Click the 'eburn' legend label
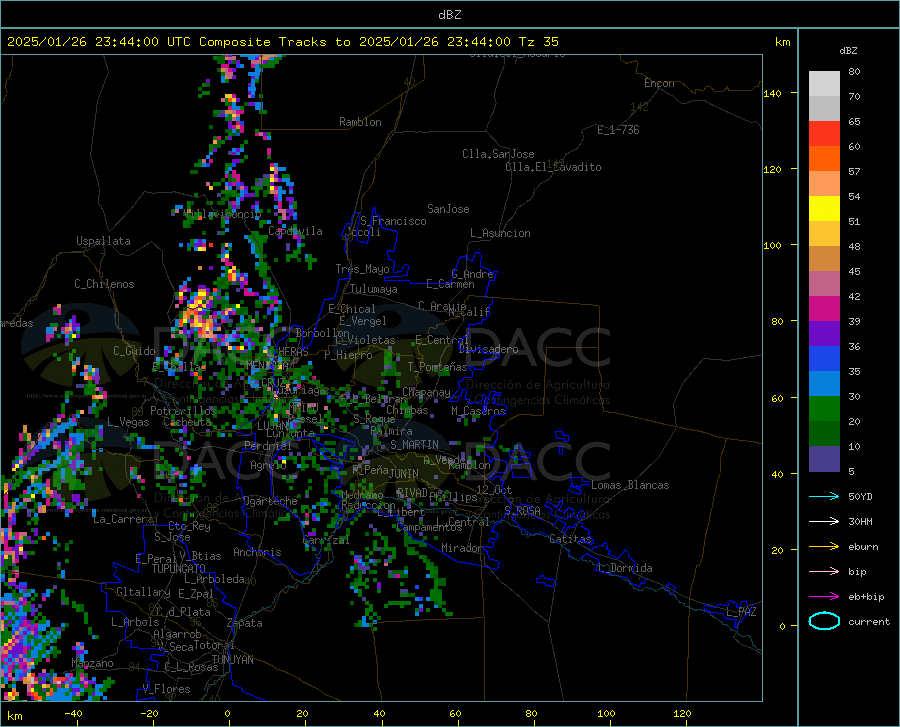The height and width of the screenshot is (727, 900). [863, 547]
